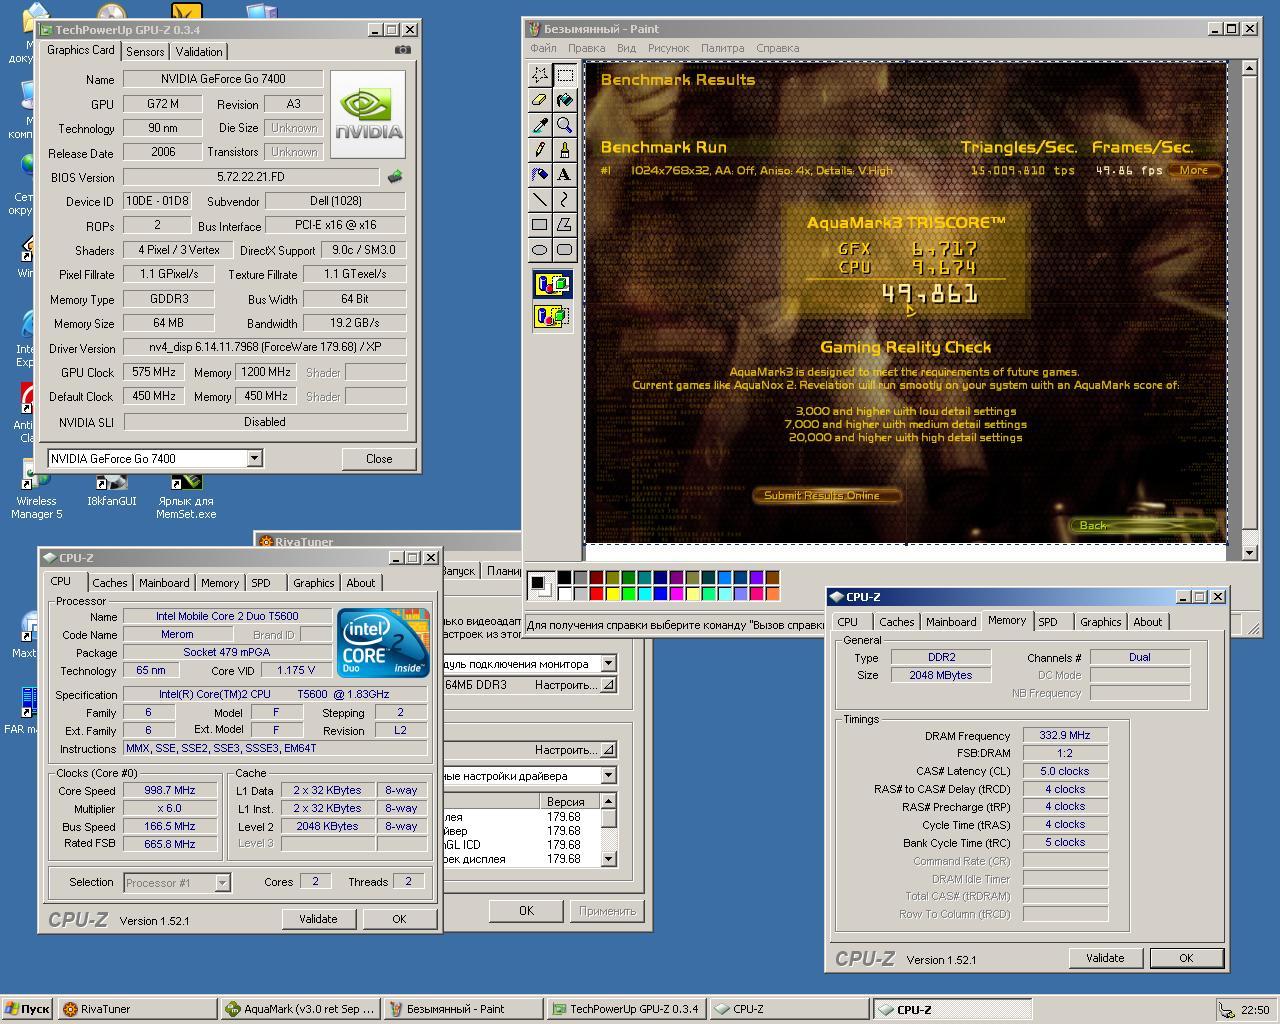Open the Рисунок menu in Paint
The image size is (1280, 1024).
(668, 48)
